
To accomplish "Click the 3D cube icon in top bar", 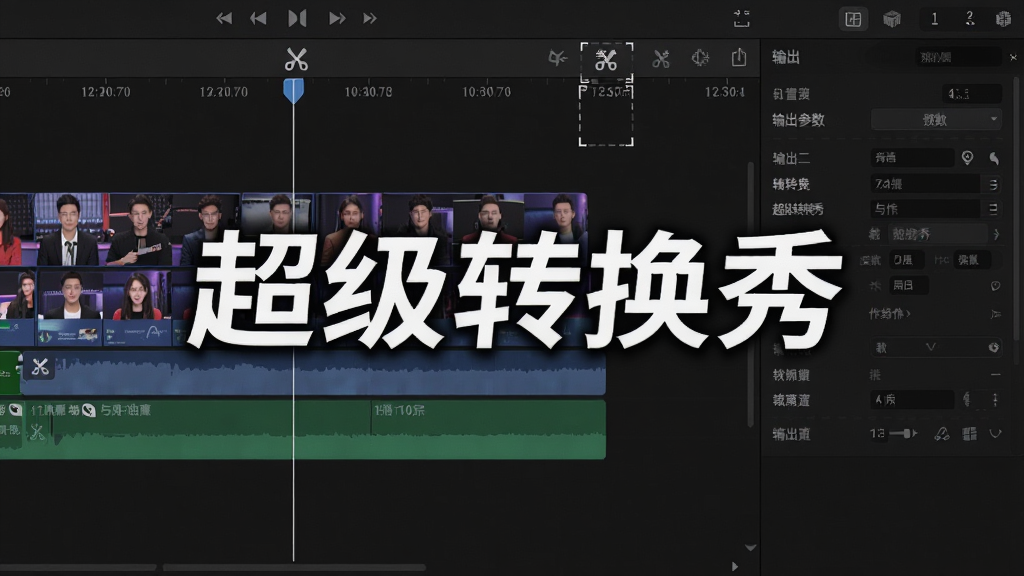I will point(891,19).
